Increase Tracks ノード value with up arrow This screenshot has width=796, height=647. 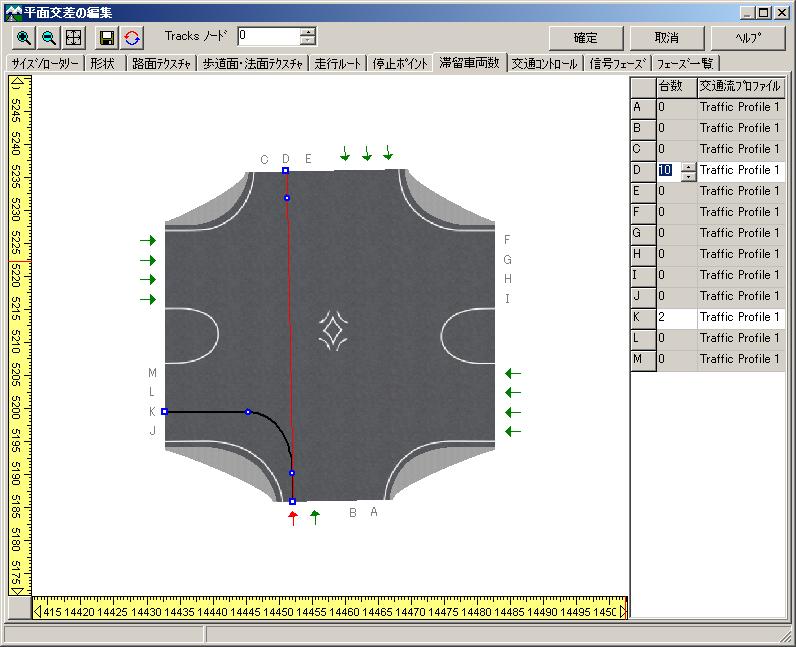pyautogui.click(x=308, y=32)
